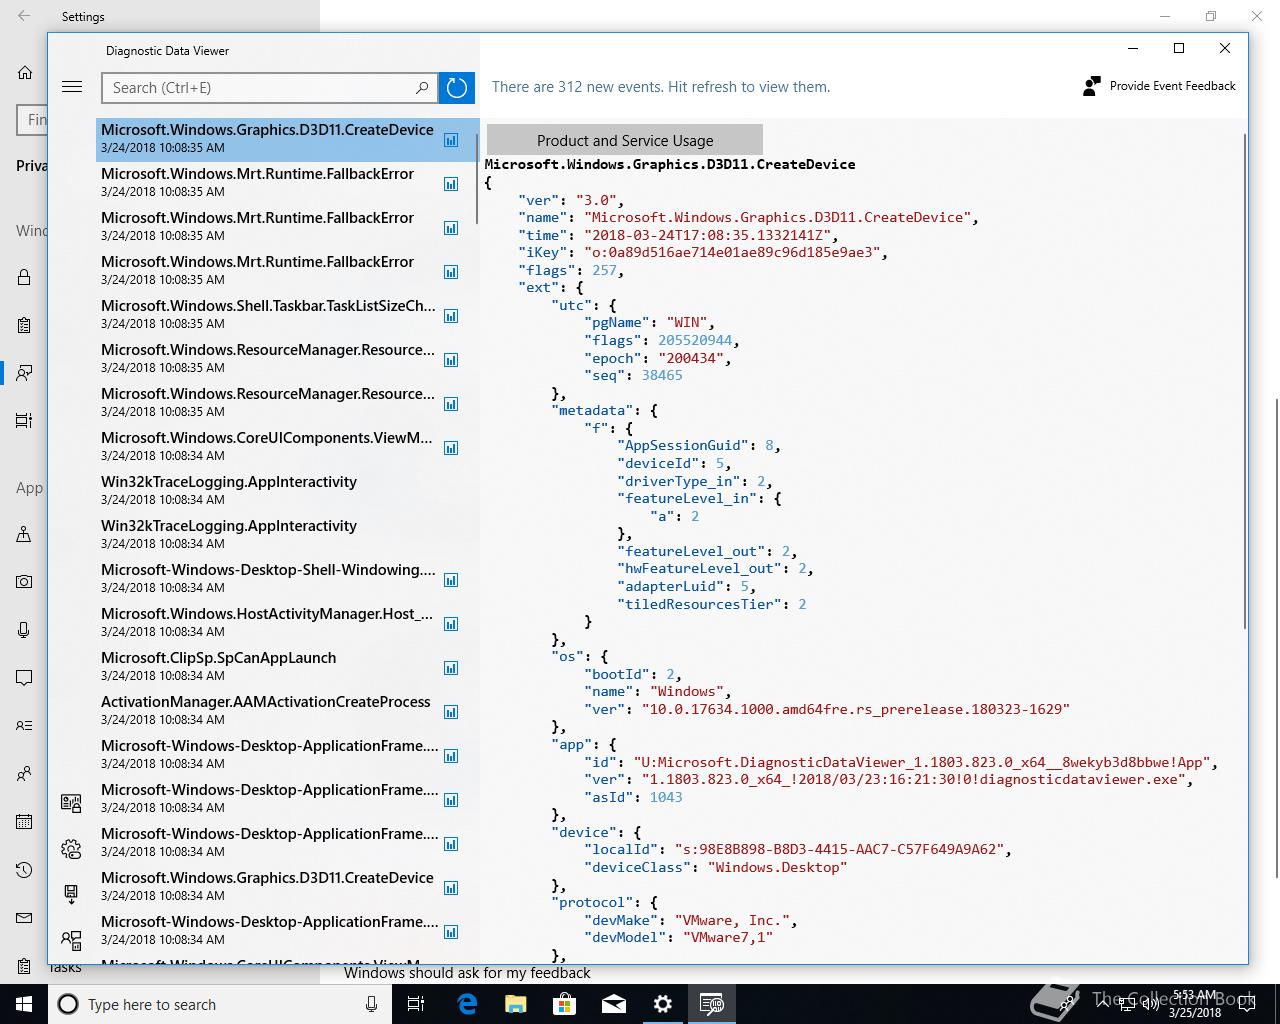
Task: Open Task View from the taskbar
Action: click(417, 1004)
